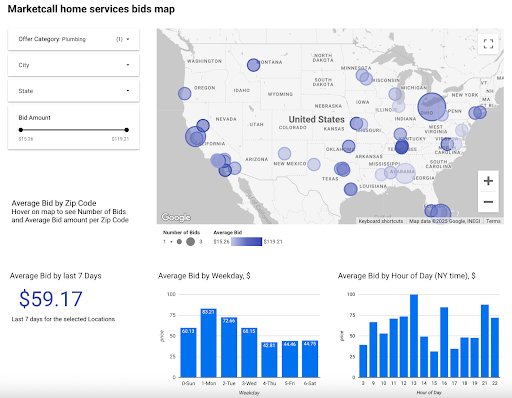
Task: Click the hour 13 bar
Action: pos(414,336)
